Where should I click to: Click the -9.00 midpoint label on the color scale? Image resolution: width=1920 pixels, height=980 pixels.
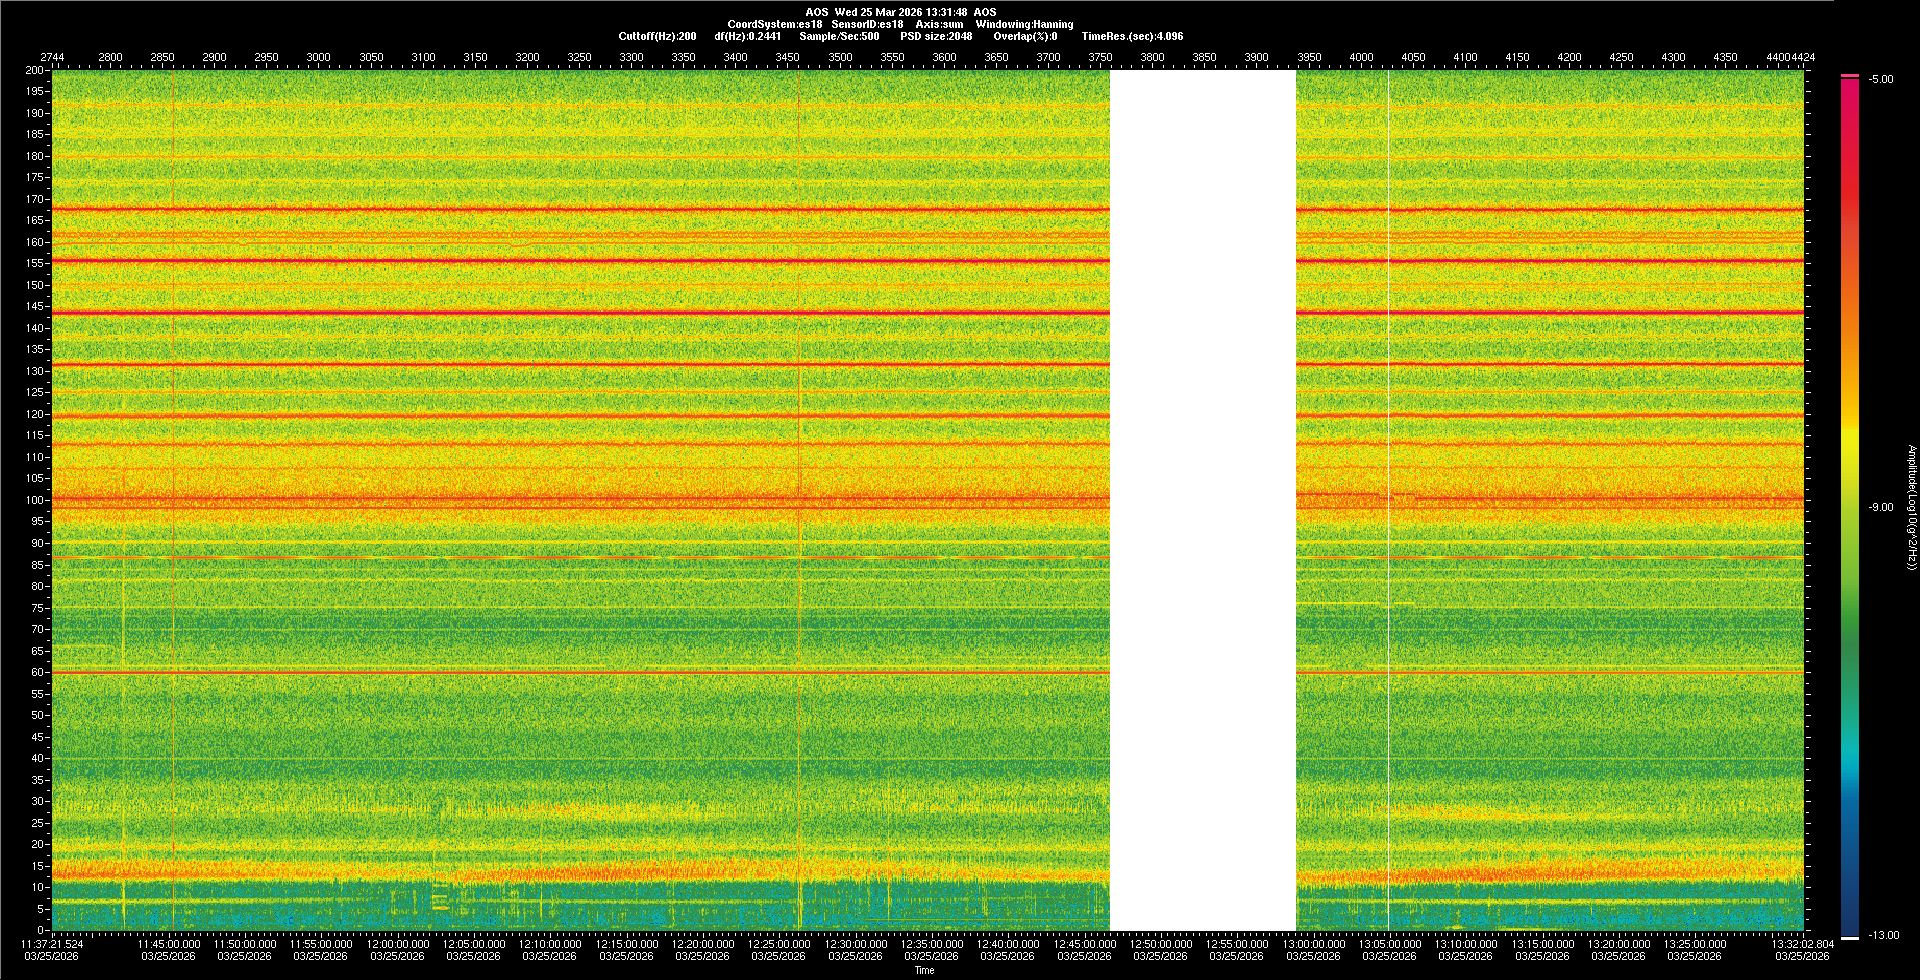(x=1881, y=507)
